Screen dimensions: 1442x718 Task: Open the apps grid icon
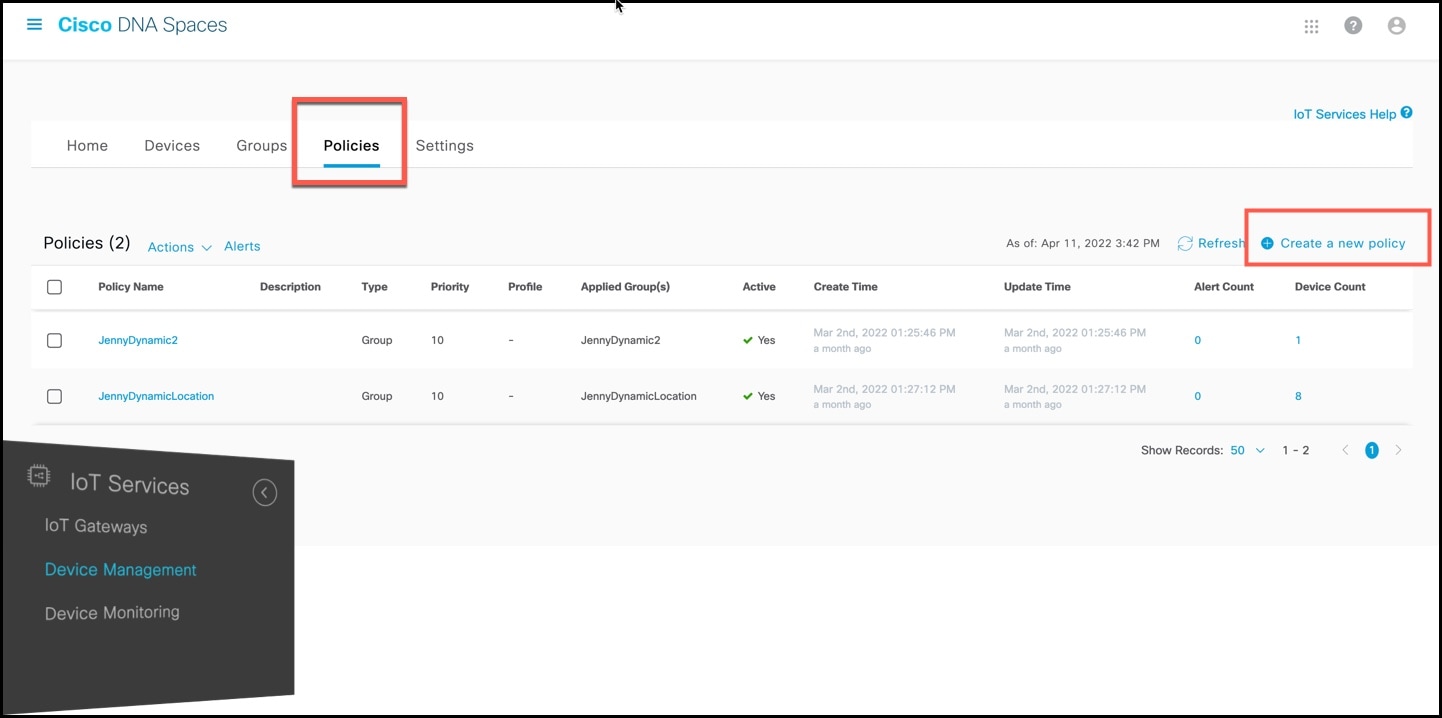[1312, 27]
